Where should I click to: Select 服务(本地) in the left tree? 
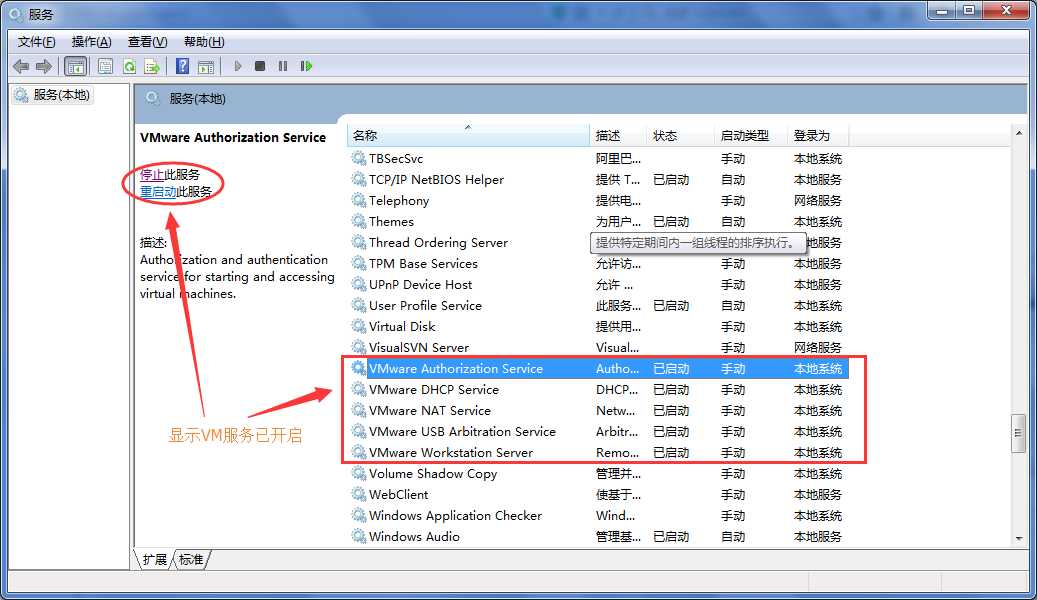coord(52,95)
